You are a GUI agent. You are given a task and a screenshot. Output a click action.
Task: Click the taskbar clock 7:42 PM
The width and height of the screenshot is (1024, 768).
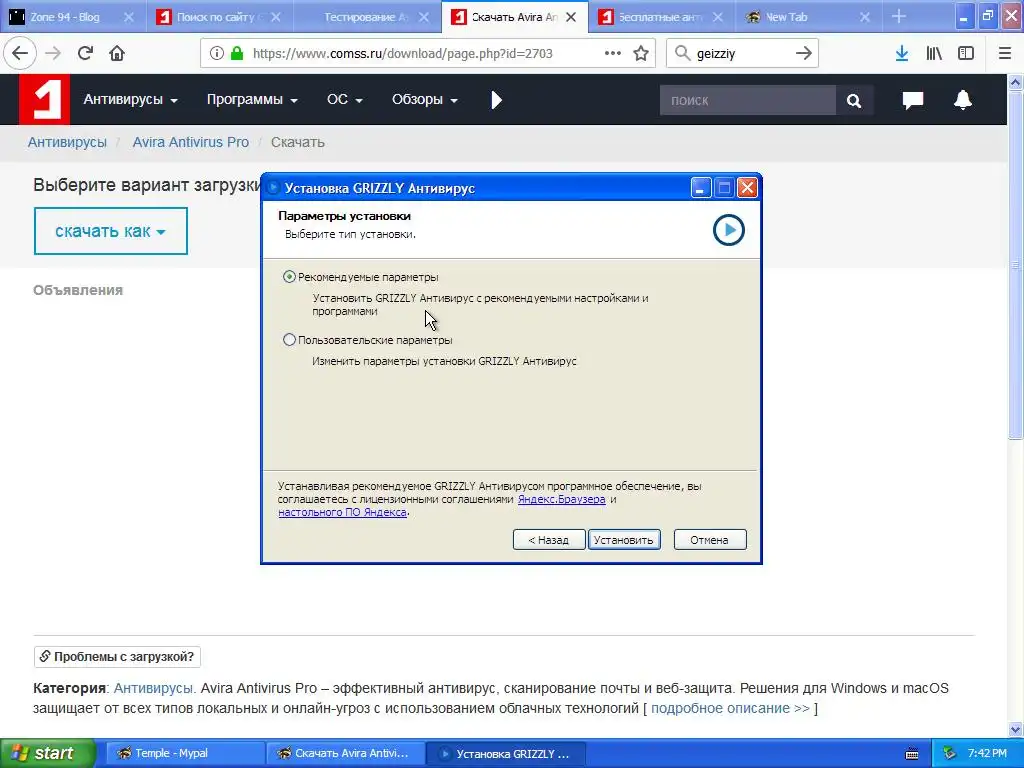(x=987, y=754)
